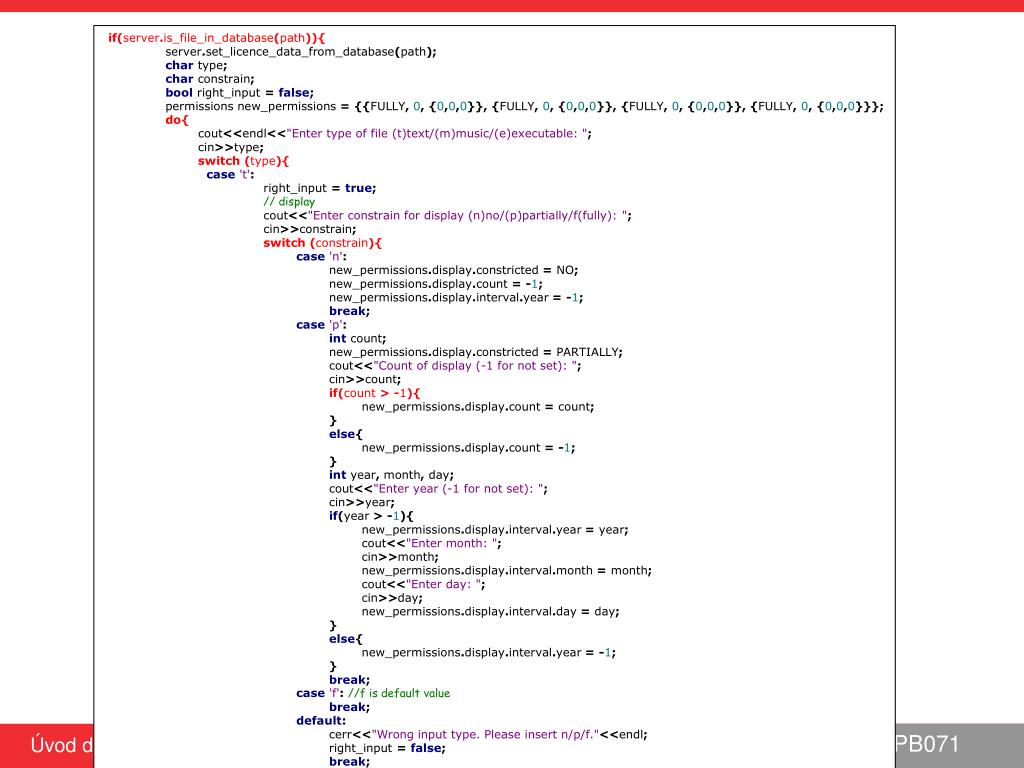Screen dimensions: 1024x768
Task: Select the 'display.interval.day = day;' line
Action: tap(490, 612)
